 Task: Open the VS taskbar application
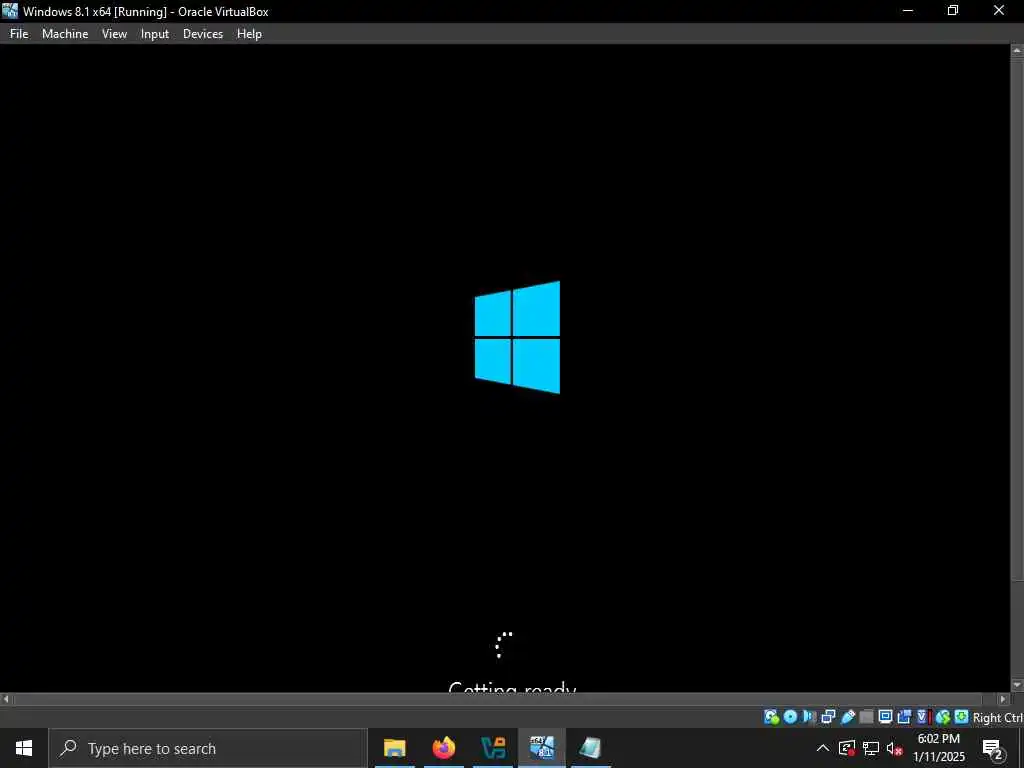point(493,748)
